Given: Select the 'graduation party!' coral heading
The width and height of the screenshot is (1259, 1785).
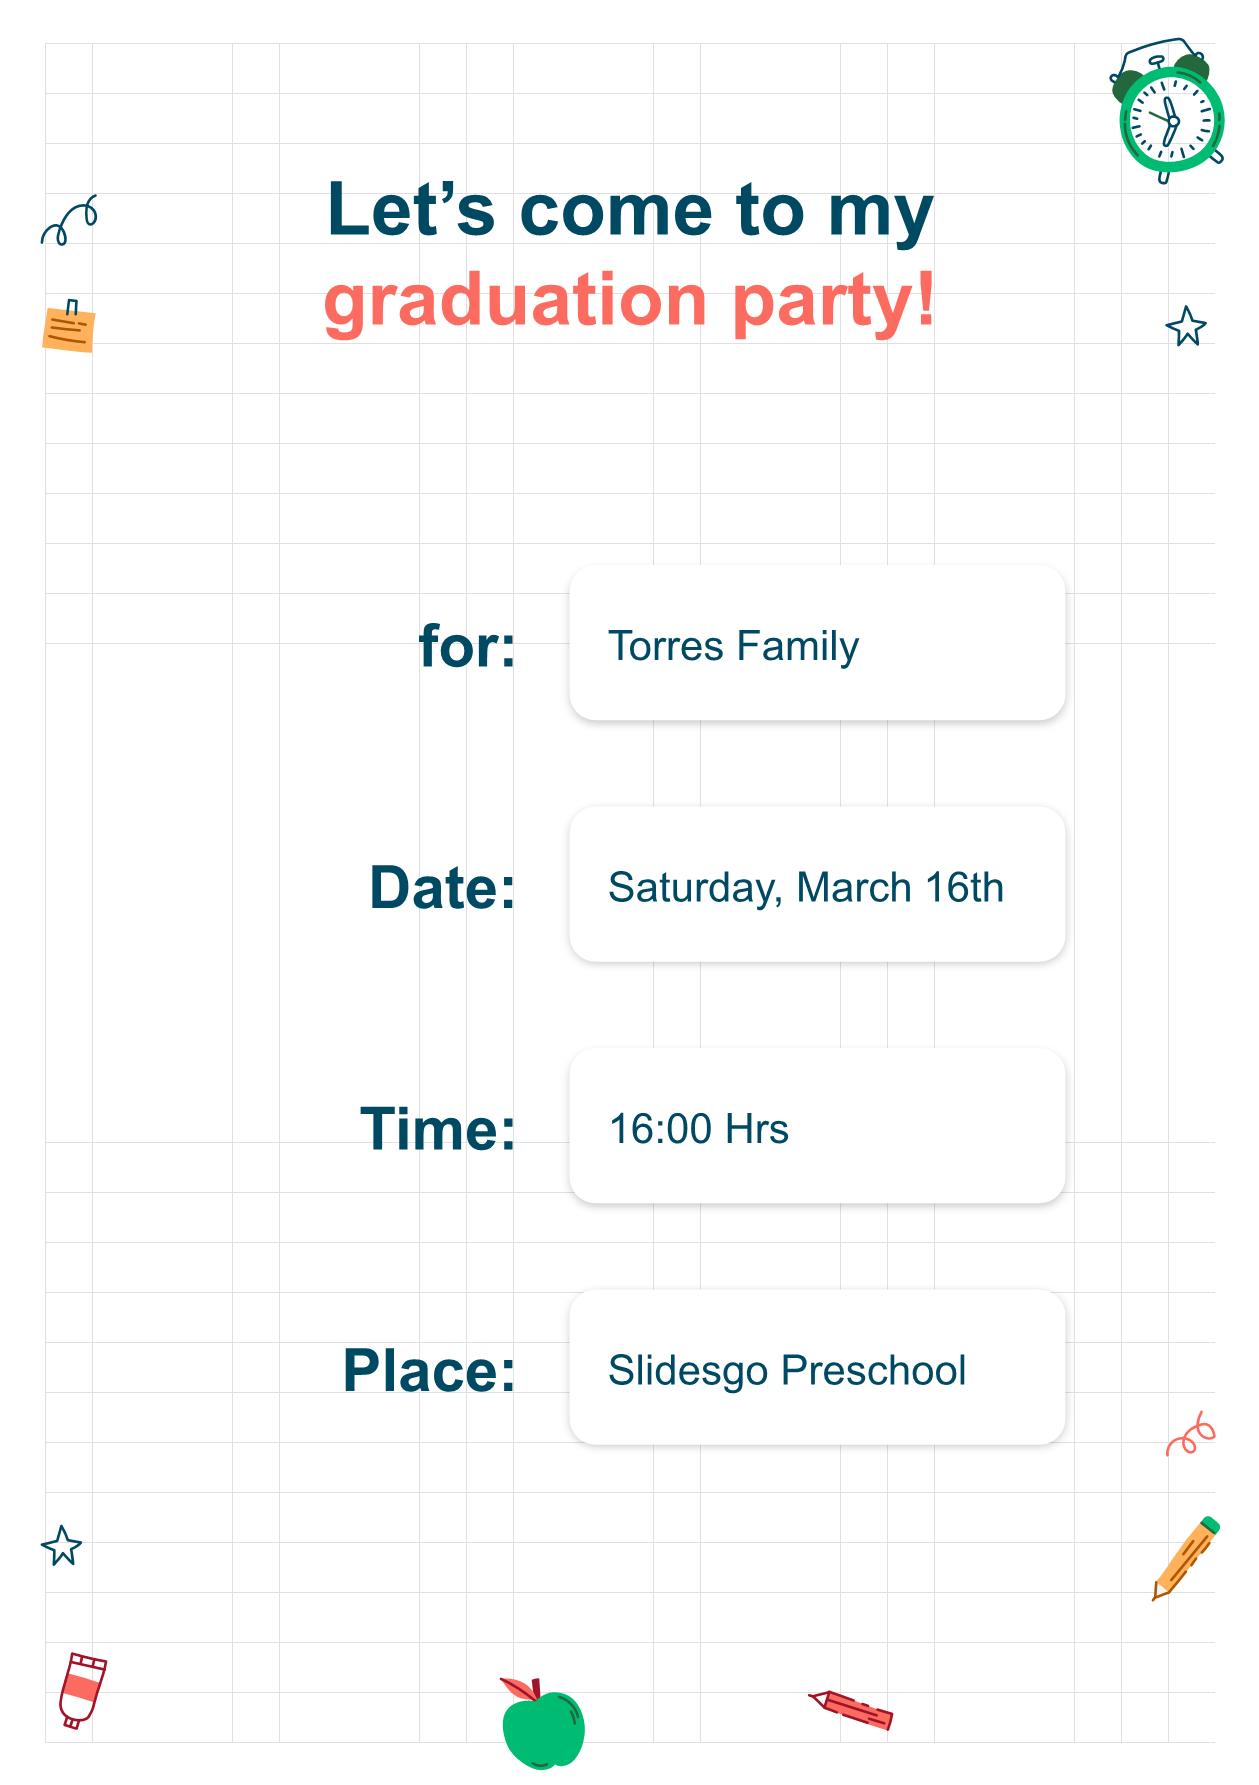Looking at the screenshot, I should [630, 300].
